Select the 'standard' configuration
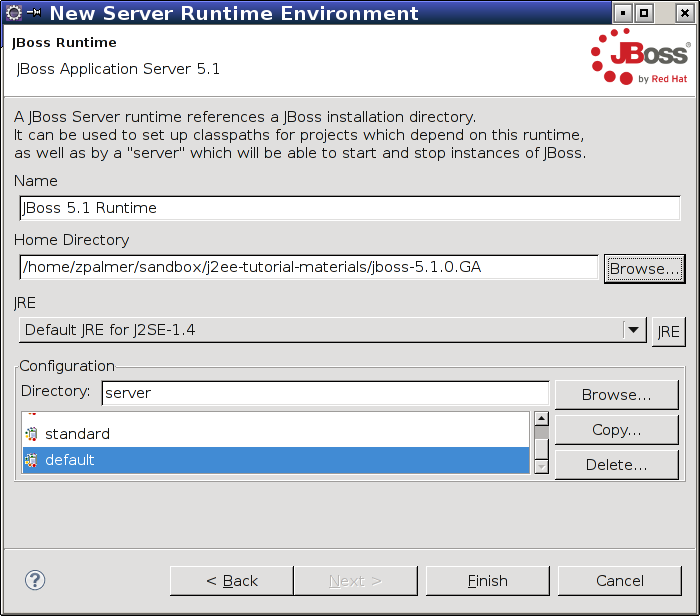Screen dimensions: 700x616 (x=276, y=434)
